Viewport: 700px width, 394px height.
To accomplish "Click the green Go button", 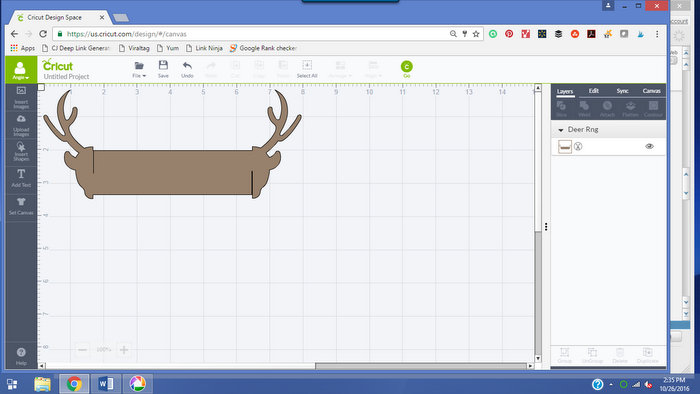I will point(407,69).
